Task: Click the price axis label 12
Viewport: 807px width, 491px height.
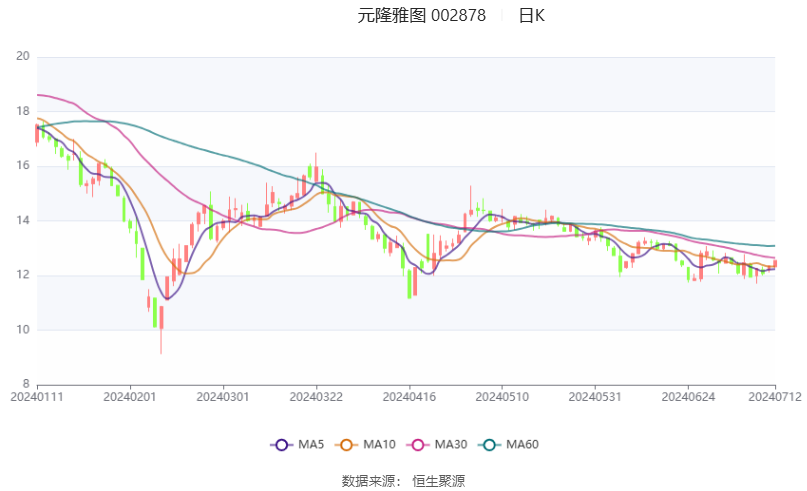Action: point(23,275)
